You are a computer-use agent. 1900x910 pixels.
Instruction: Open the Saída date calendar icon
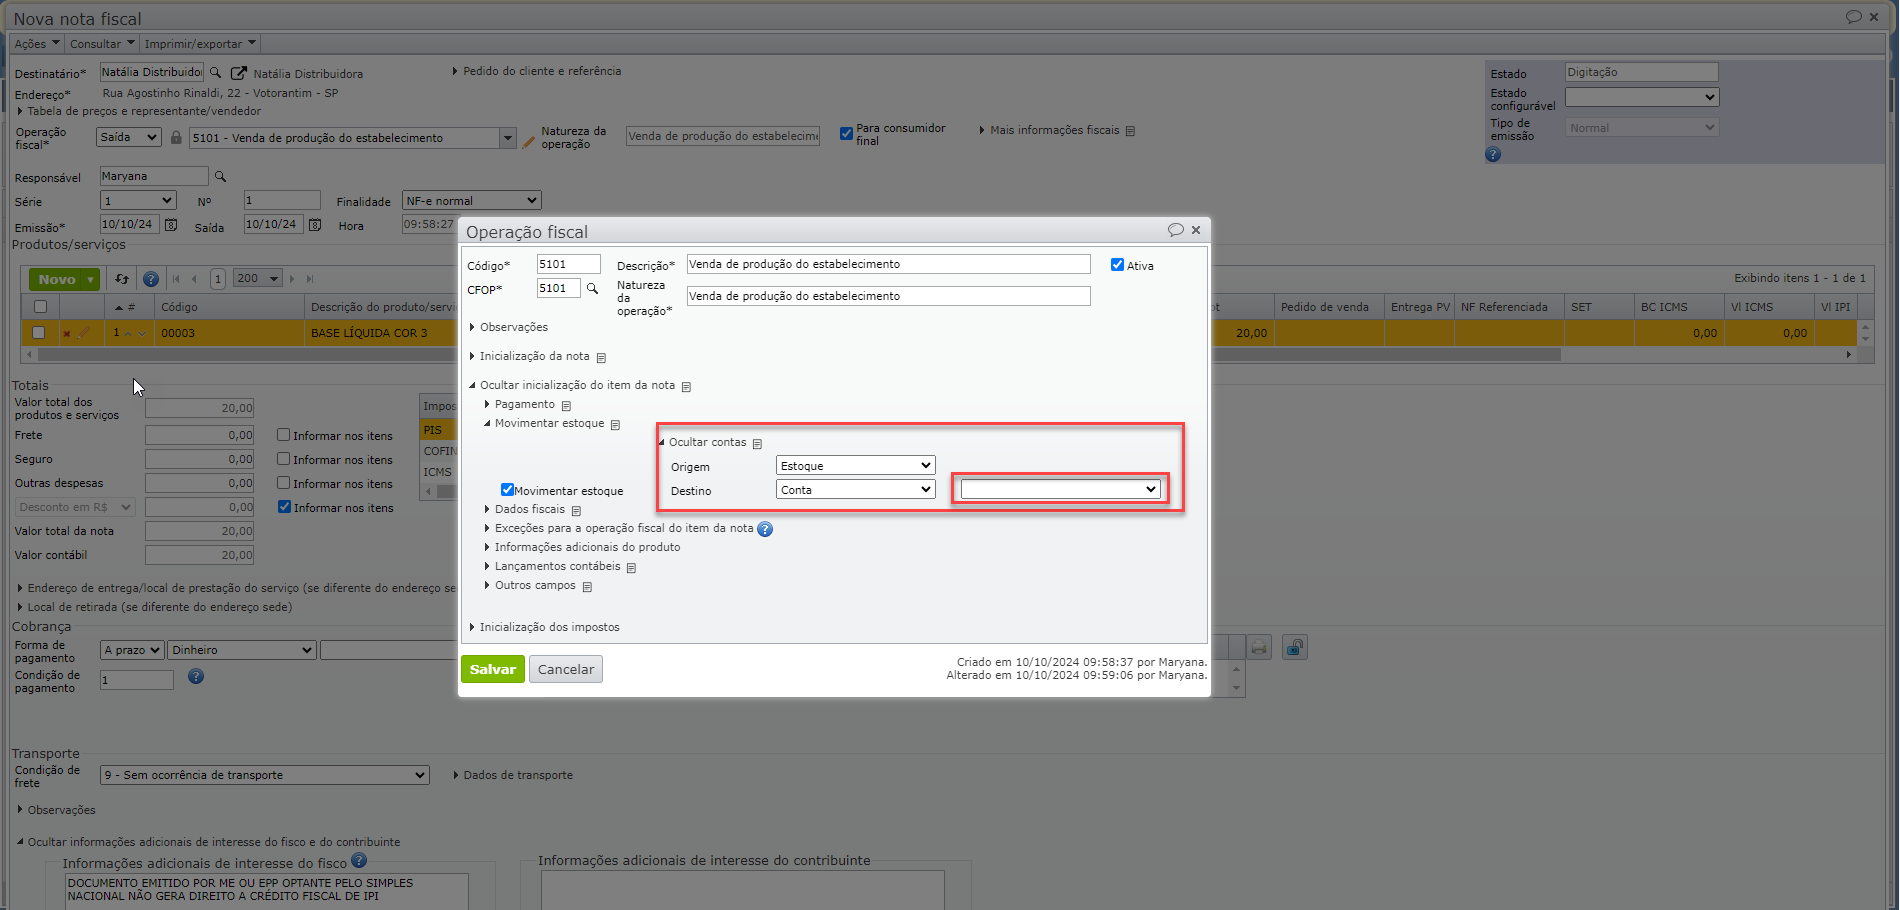[315, 225]
